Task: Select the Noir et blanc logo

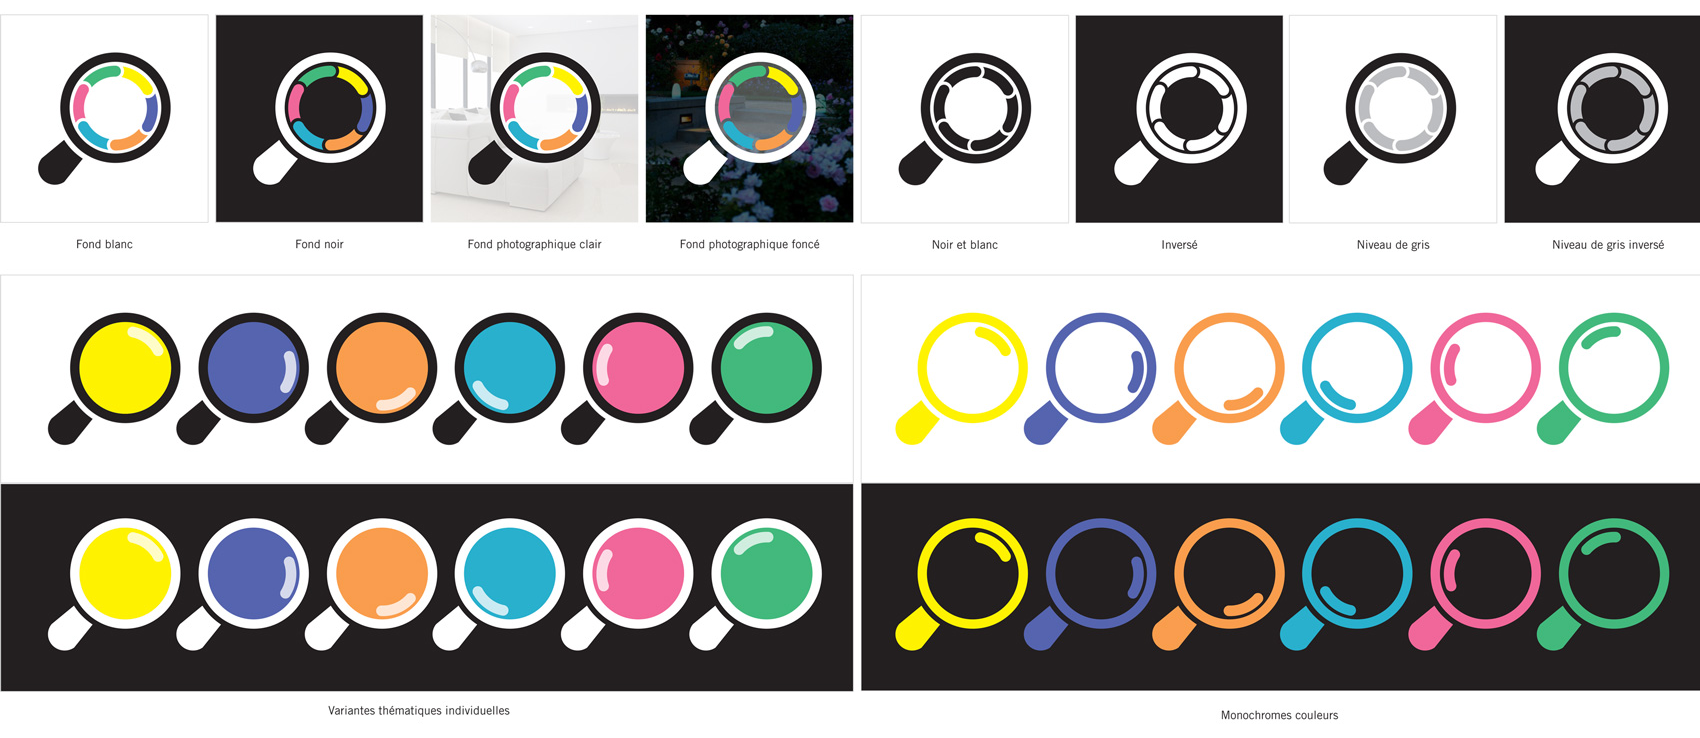Action: (964, 118)
